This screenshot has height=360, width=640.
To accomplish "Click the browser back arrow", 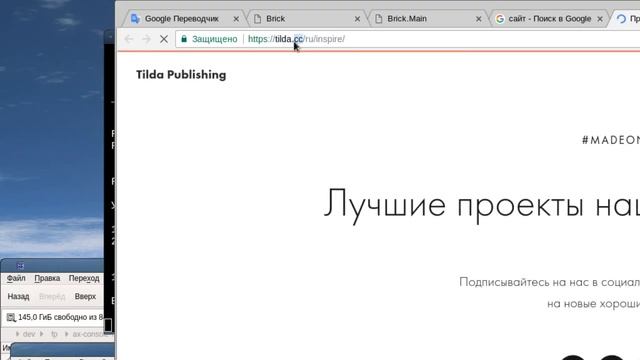I will [129, 39].
